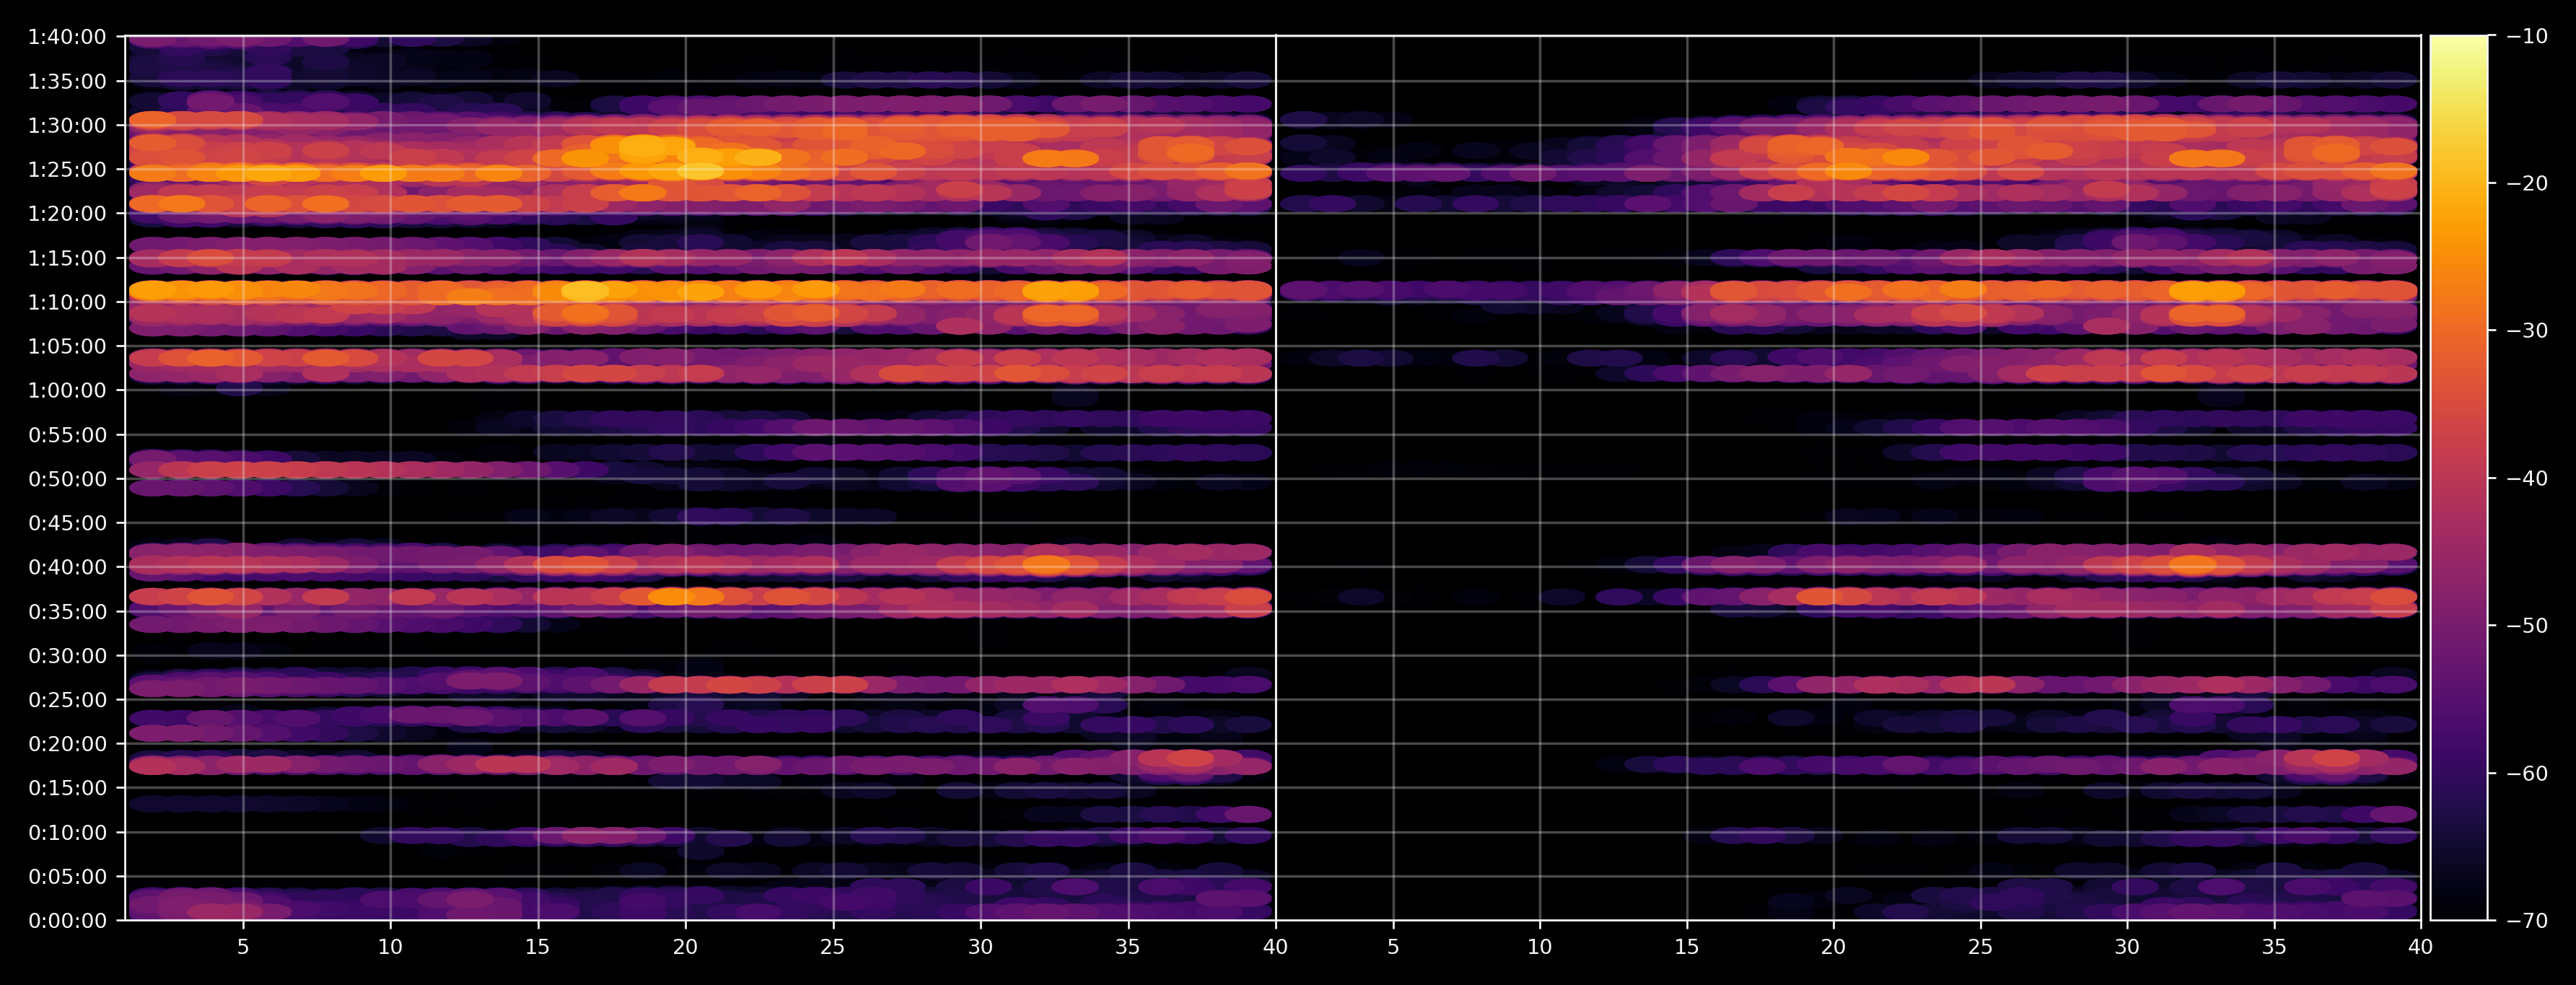Click x-axis label 40 between the two heatmaps

[1276, 946]
